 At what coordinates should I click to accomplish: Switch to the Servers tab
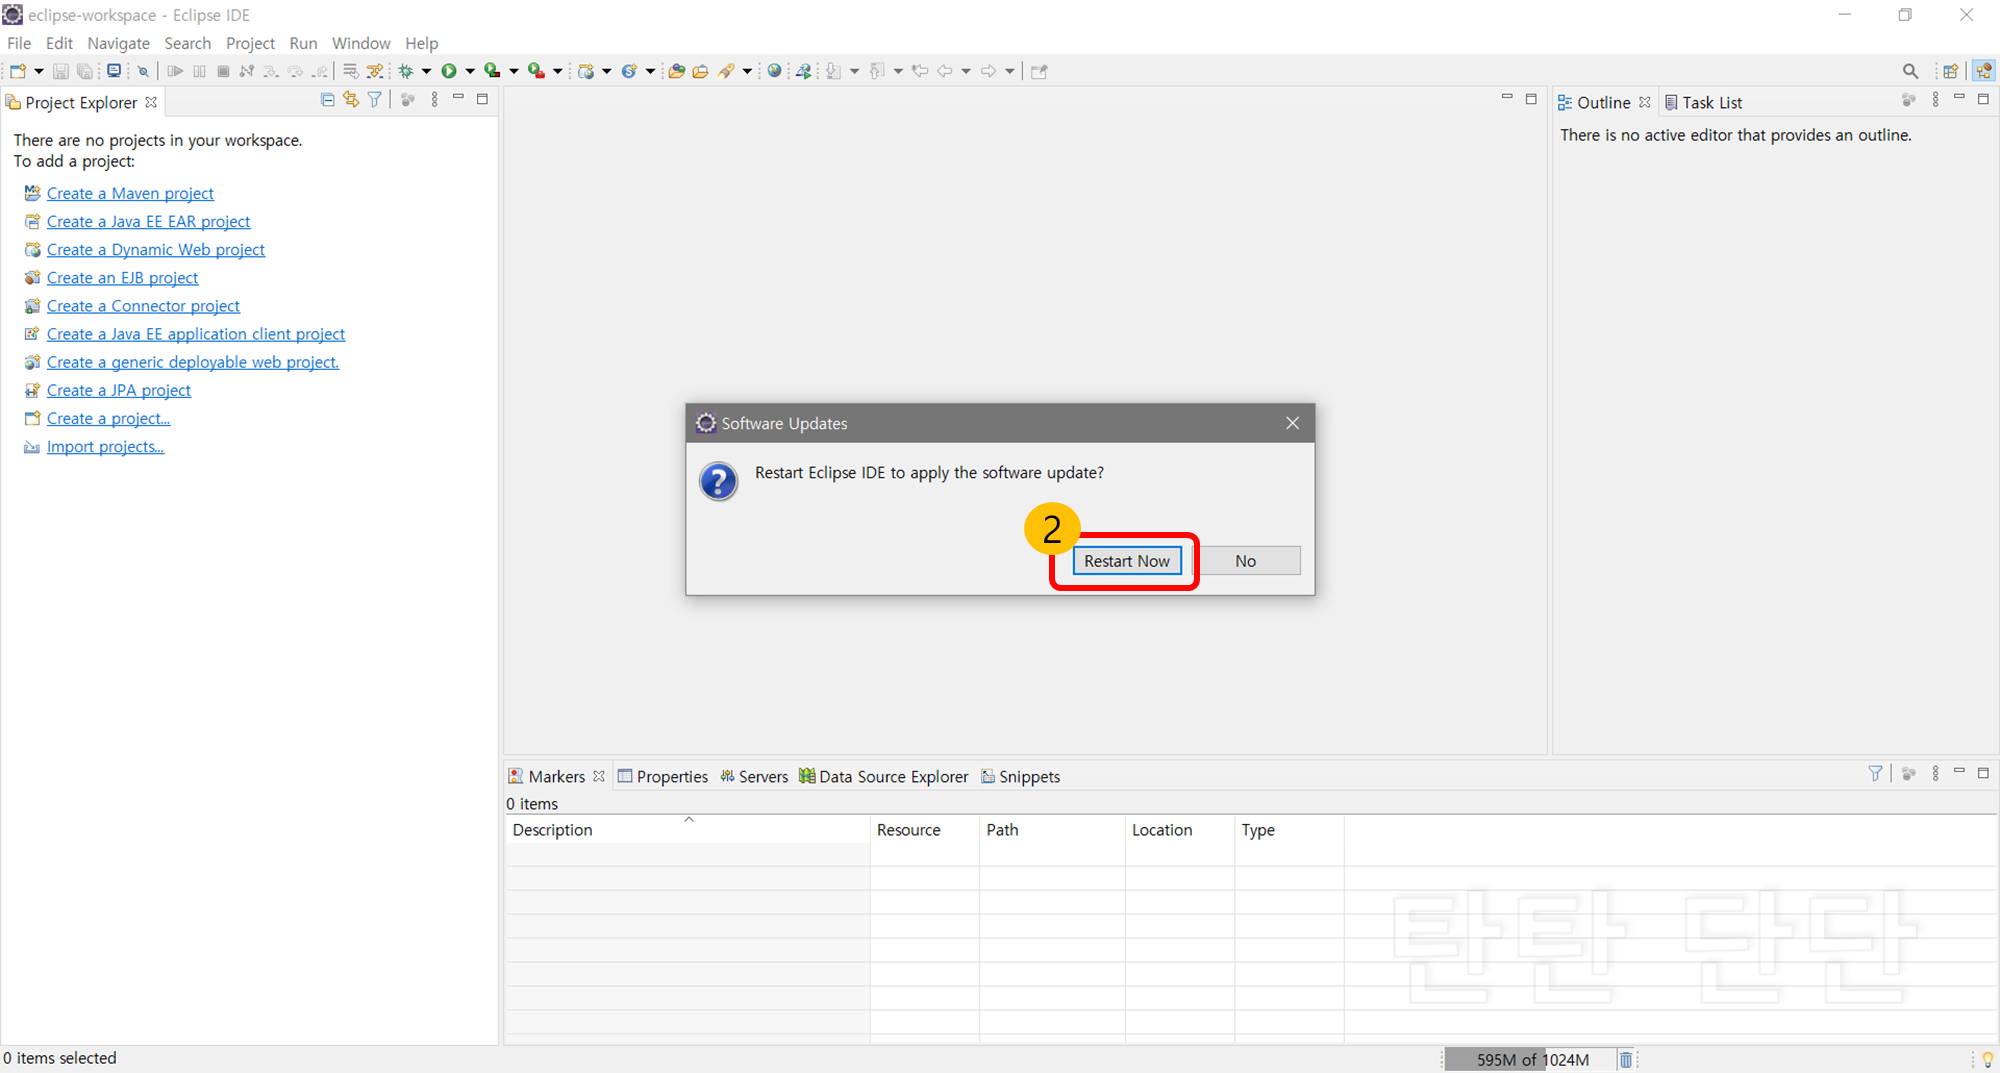click(754, 777)
